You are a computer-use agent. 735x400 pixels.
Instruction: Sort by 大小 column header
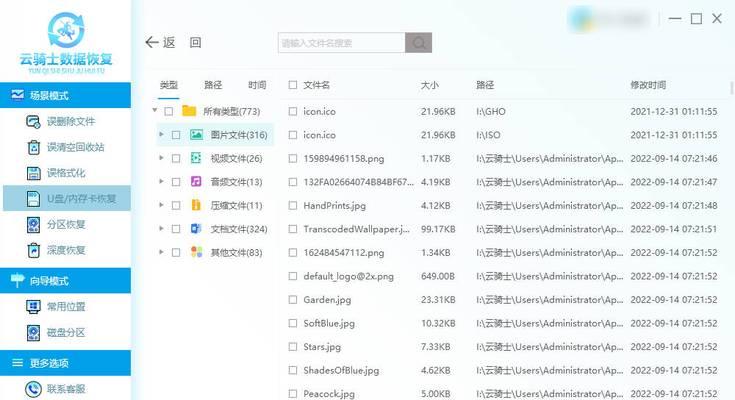pos(430,85)
